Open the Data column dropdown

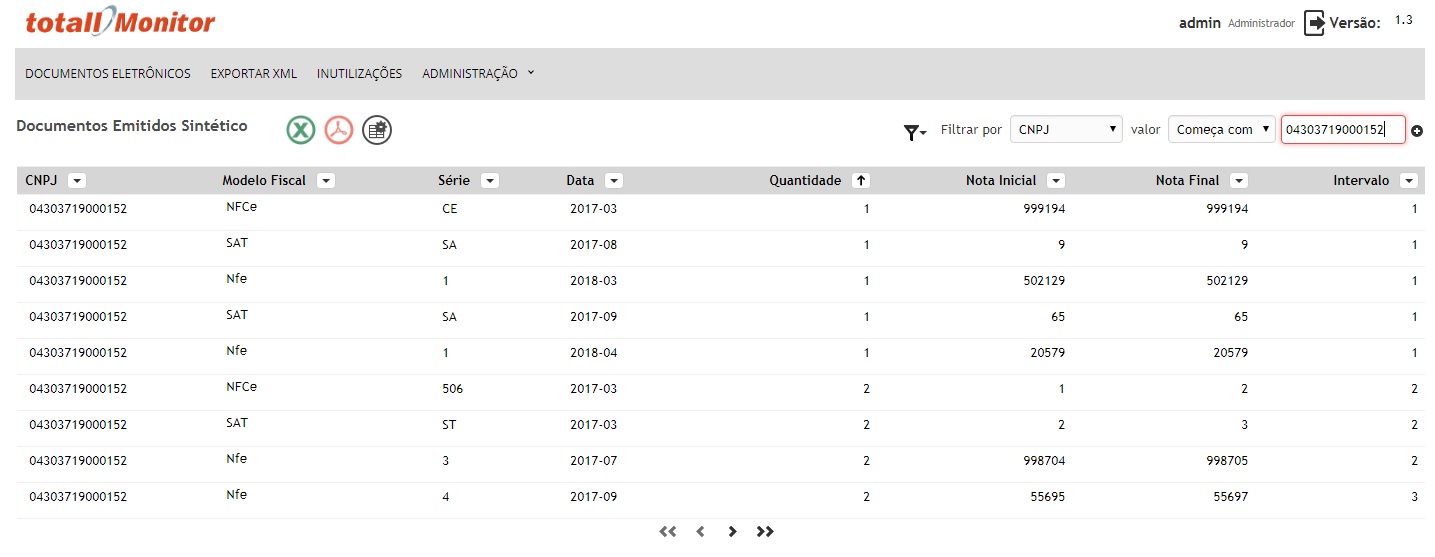click(x=614, y=181)
